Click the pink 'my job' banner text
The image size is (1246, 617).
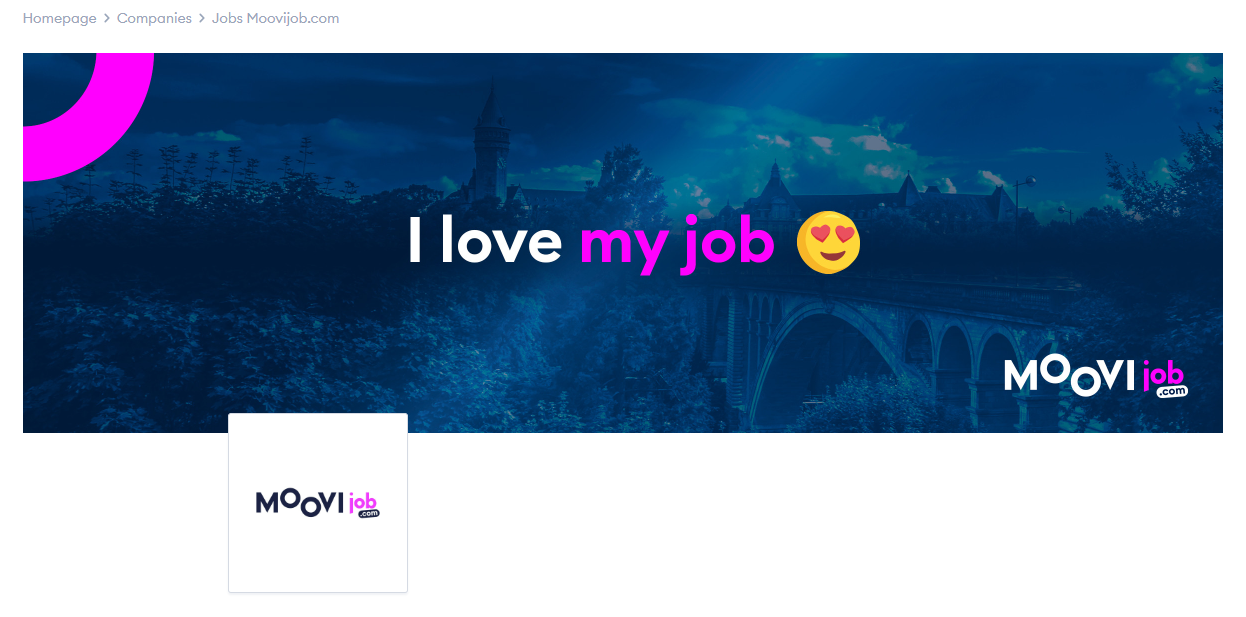point(677,245)
